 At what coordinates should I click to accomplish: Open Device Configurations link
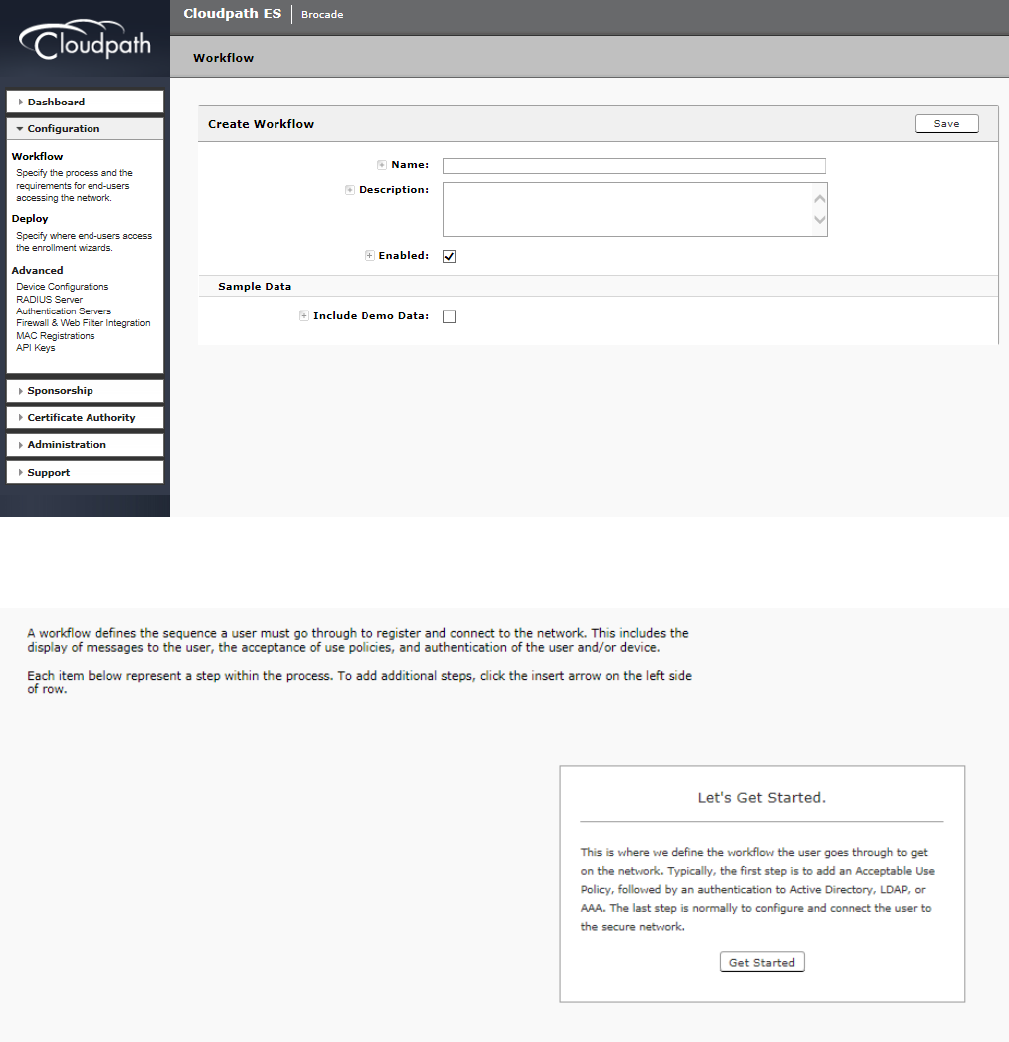coord(62,286)
